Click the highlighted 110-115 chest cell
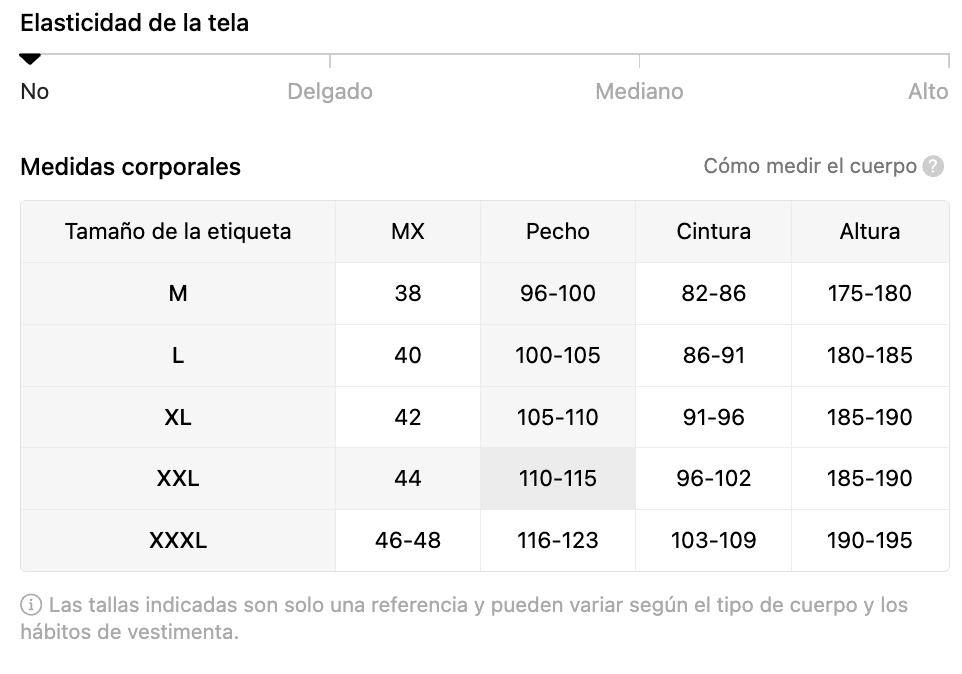 click(558, 478)
